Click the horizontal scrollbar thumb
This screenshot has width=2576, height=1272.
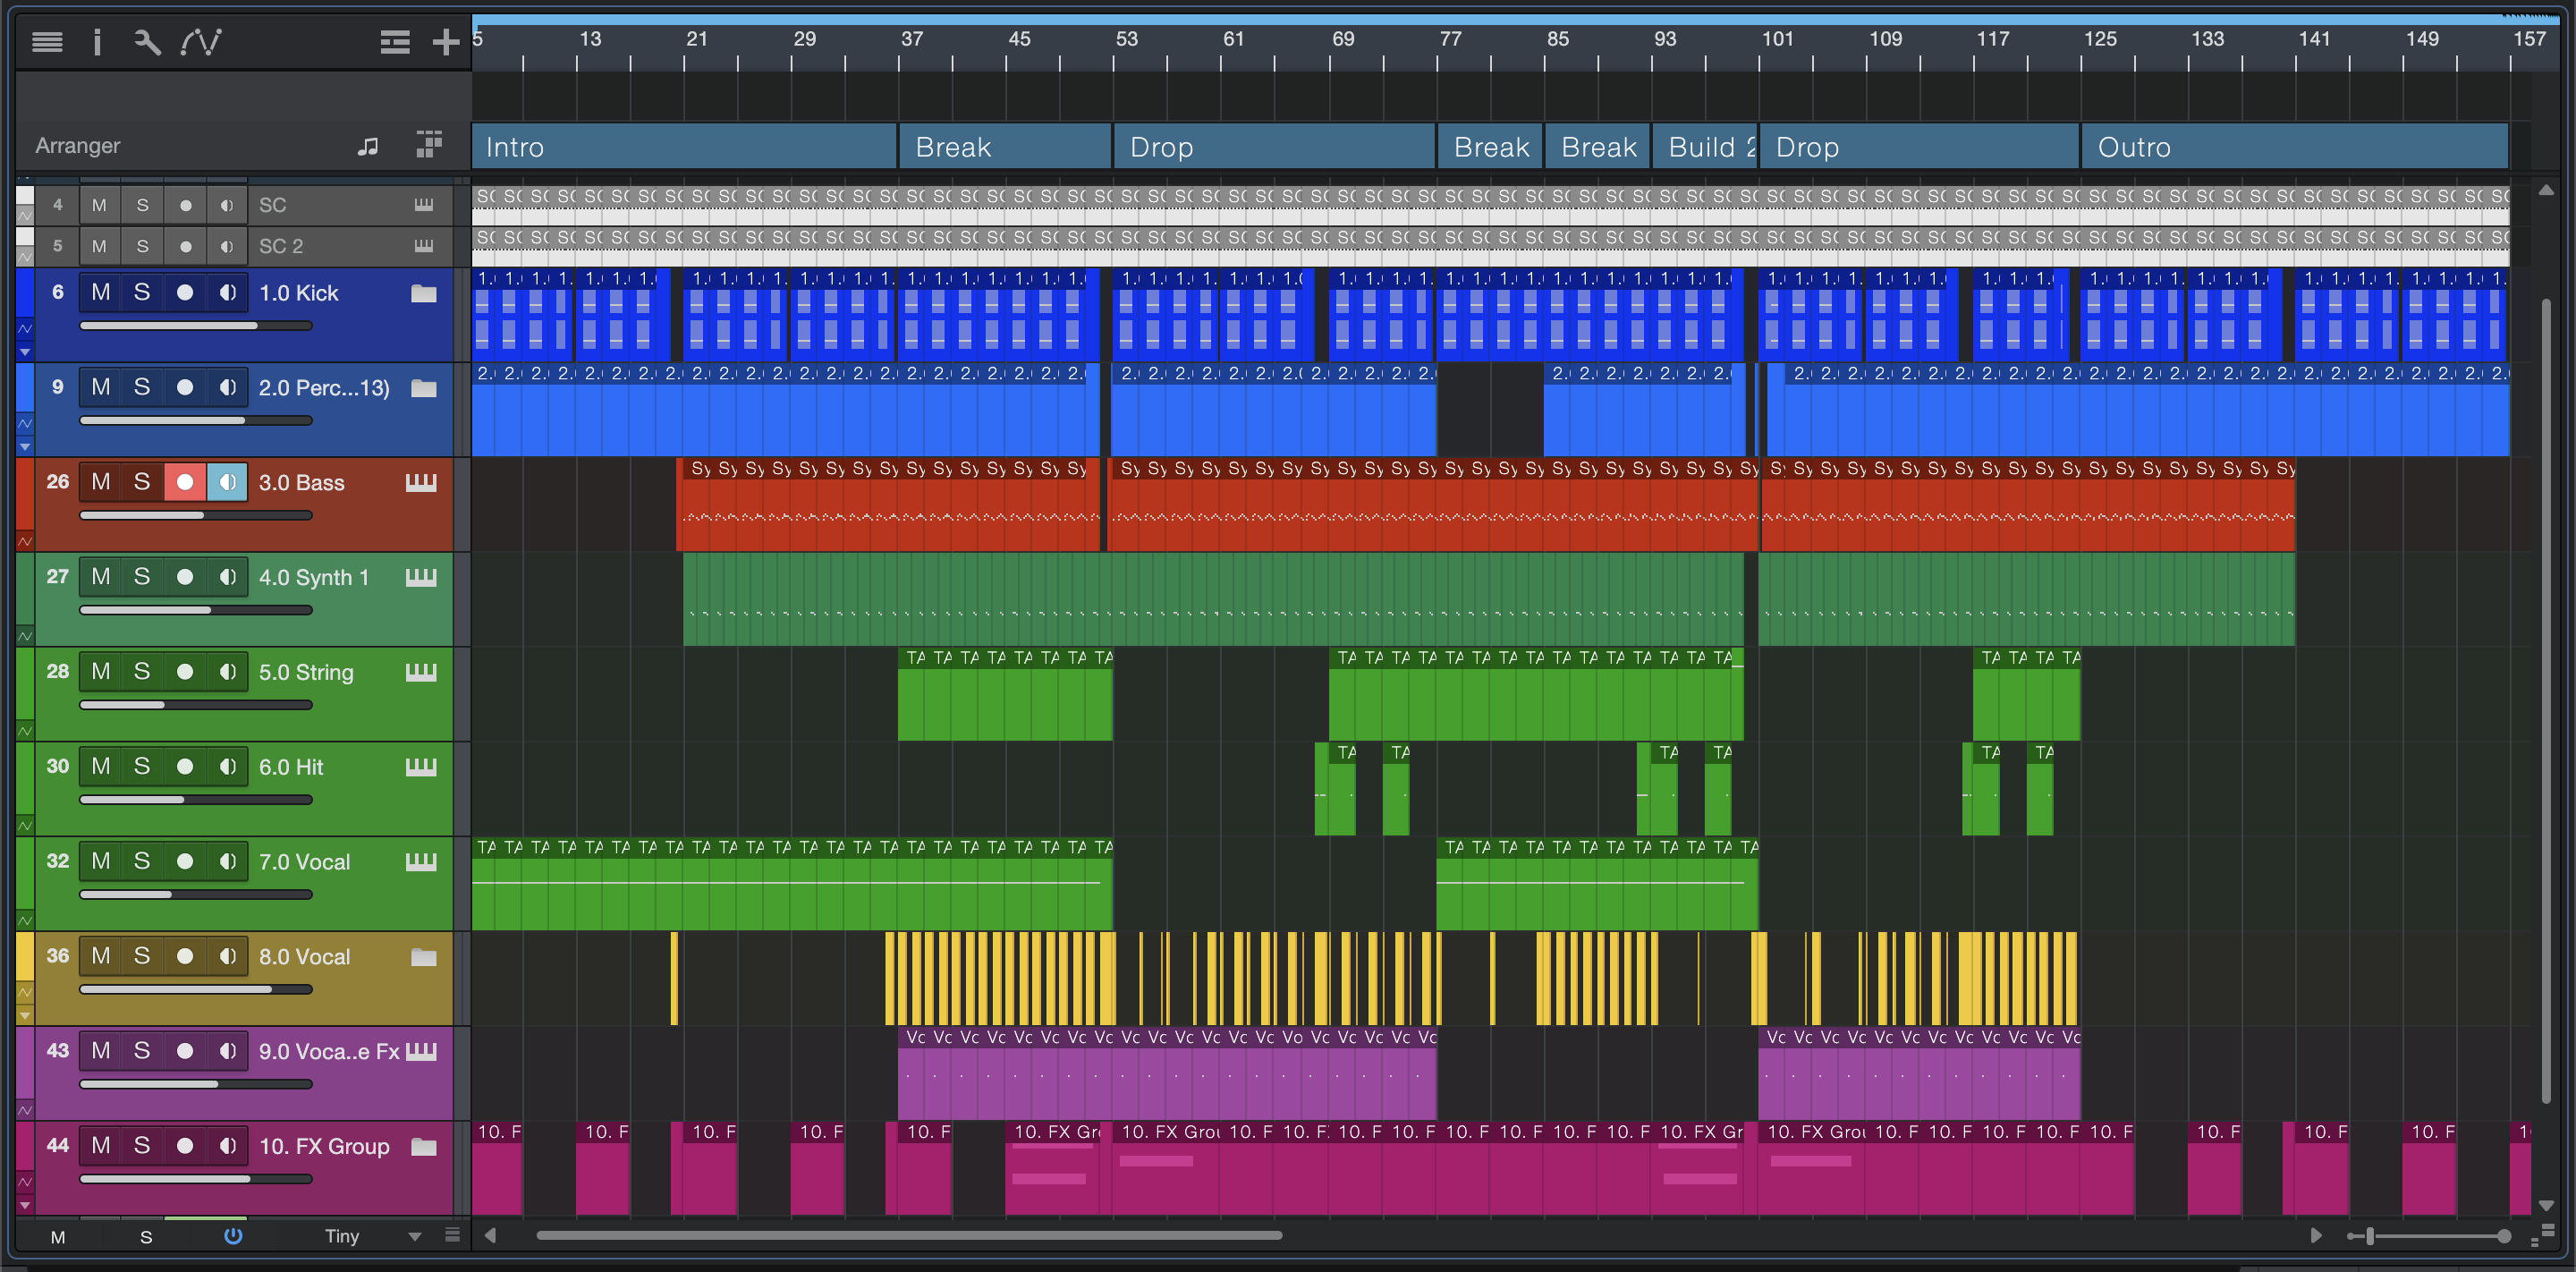coord(909,1236)
